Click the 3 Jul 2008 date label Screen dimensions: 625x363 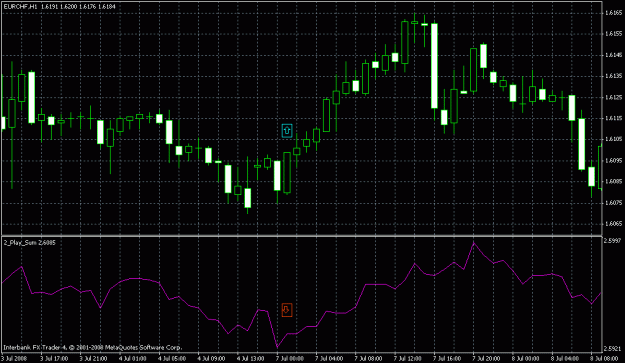point(14,358)
